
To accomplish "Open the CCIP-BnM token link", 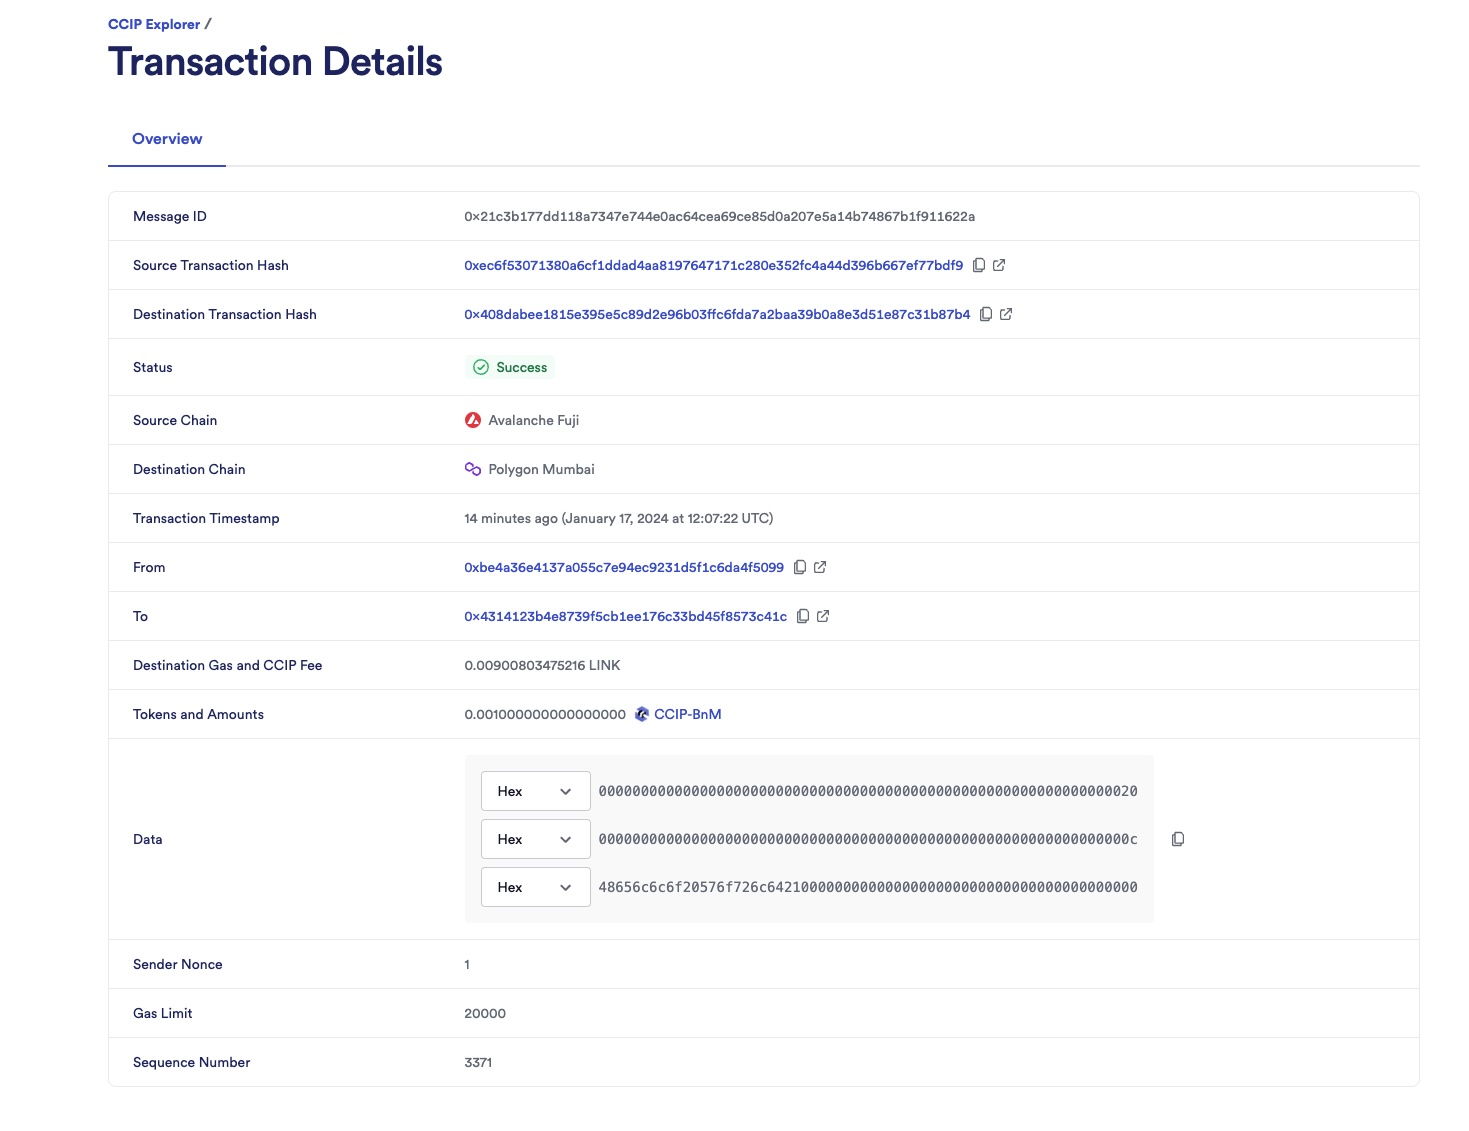I will 688,714.
